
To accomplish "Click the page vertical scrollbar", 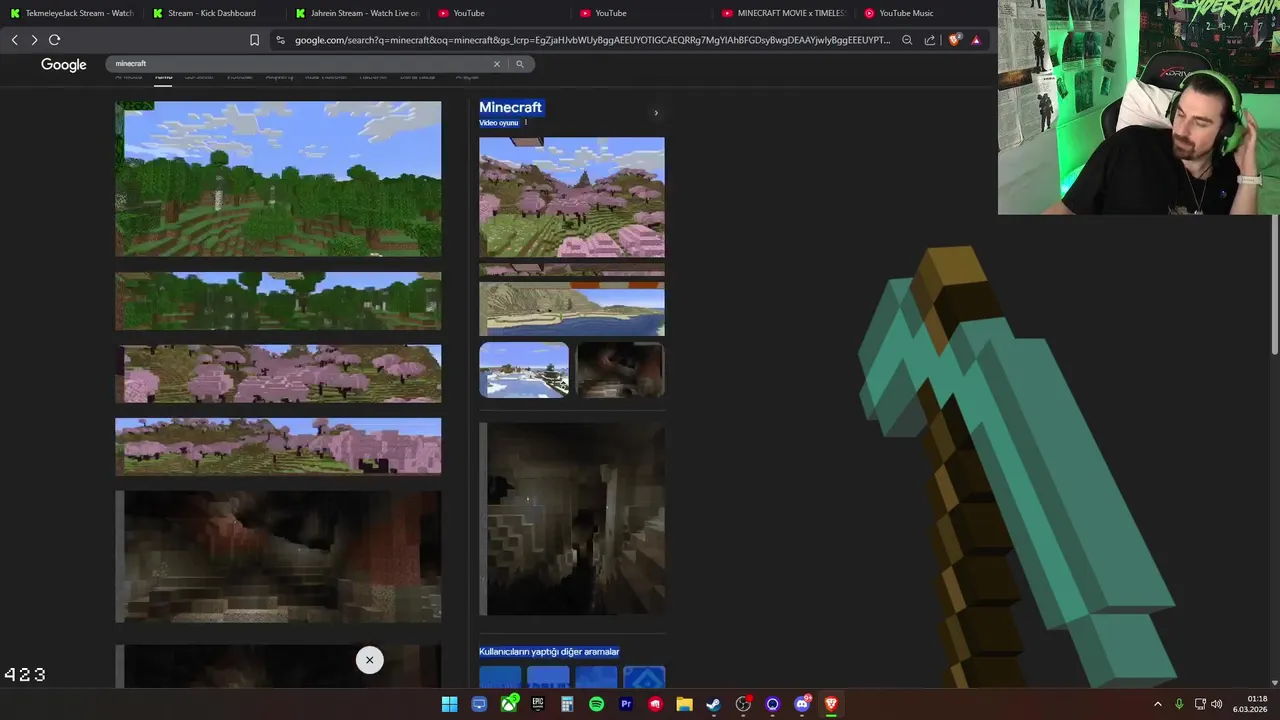I will point(1274,285).
